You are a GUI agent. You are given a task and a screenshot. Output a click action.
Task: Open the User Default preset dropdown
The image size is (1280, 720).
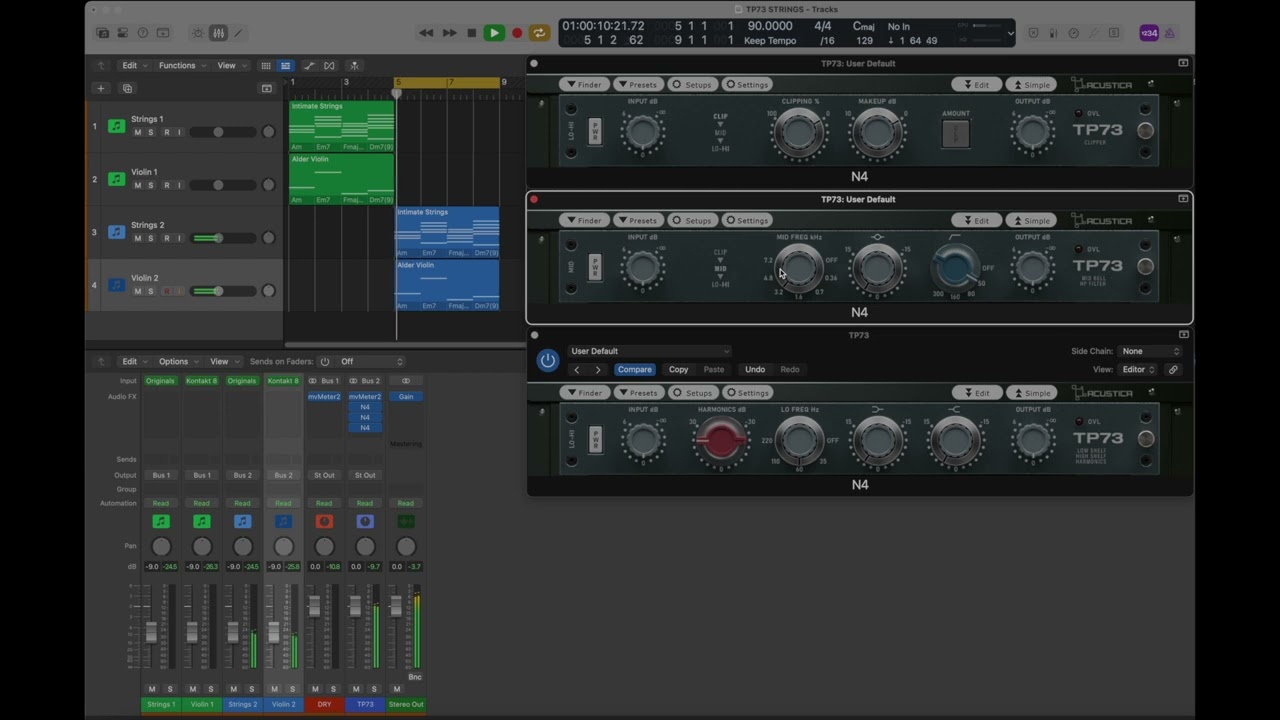[649, 351]
